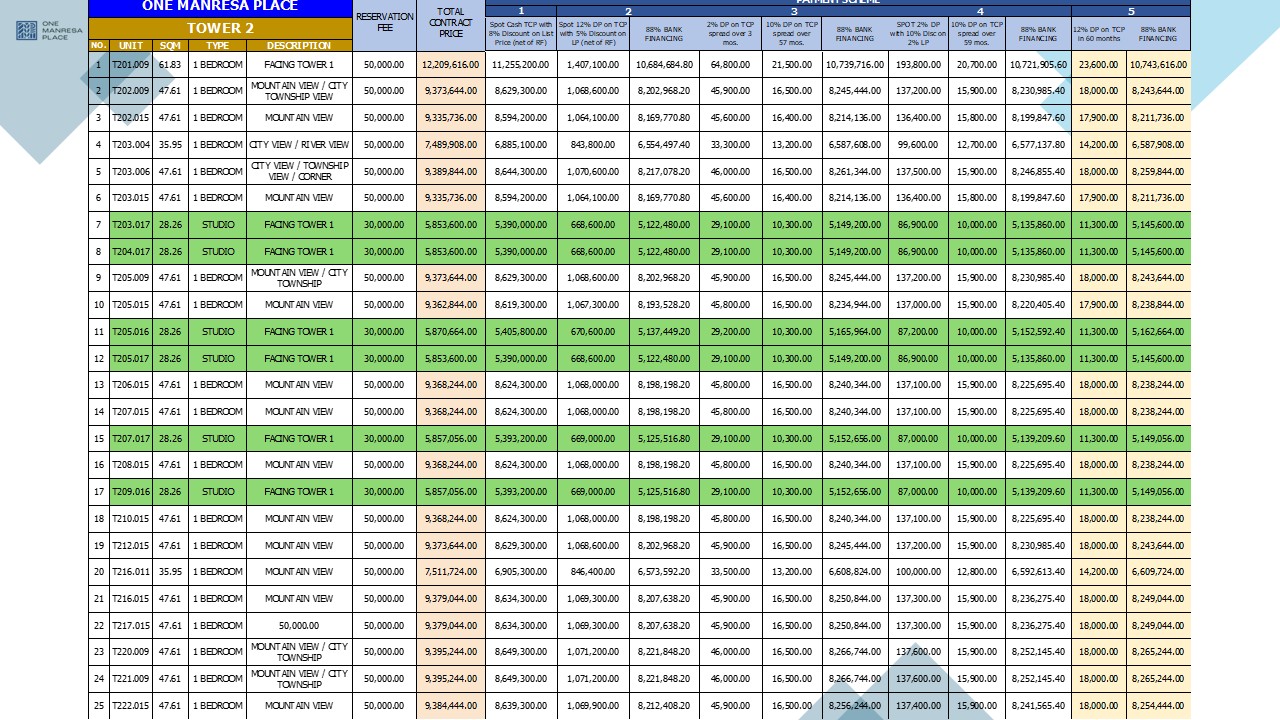Select the 6,885,100.00 cell
1280x720 pixels.
click(x=521, y=145)
